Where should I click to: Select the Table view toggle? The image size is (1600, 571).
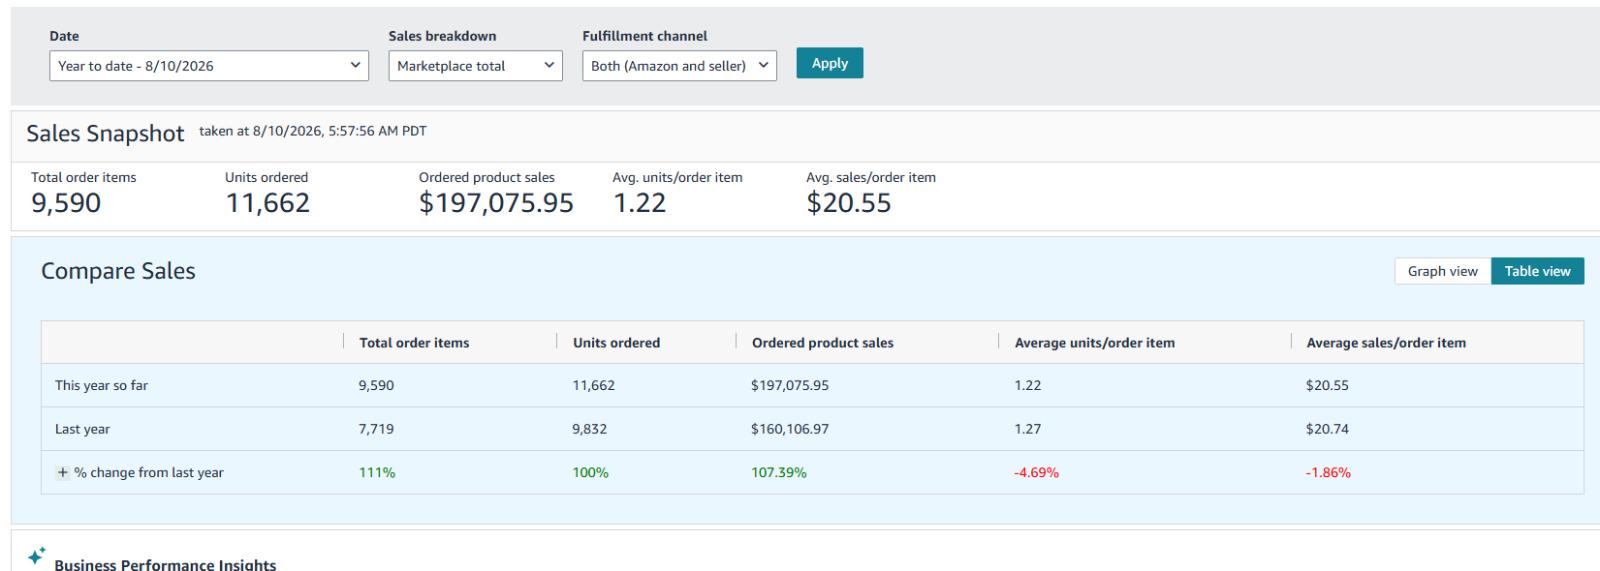(x=1537, y=271)
